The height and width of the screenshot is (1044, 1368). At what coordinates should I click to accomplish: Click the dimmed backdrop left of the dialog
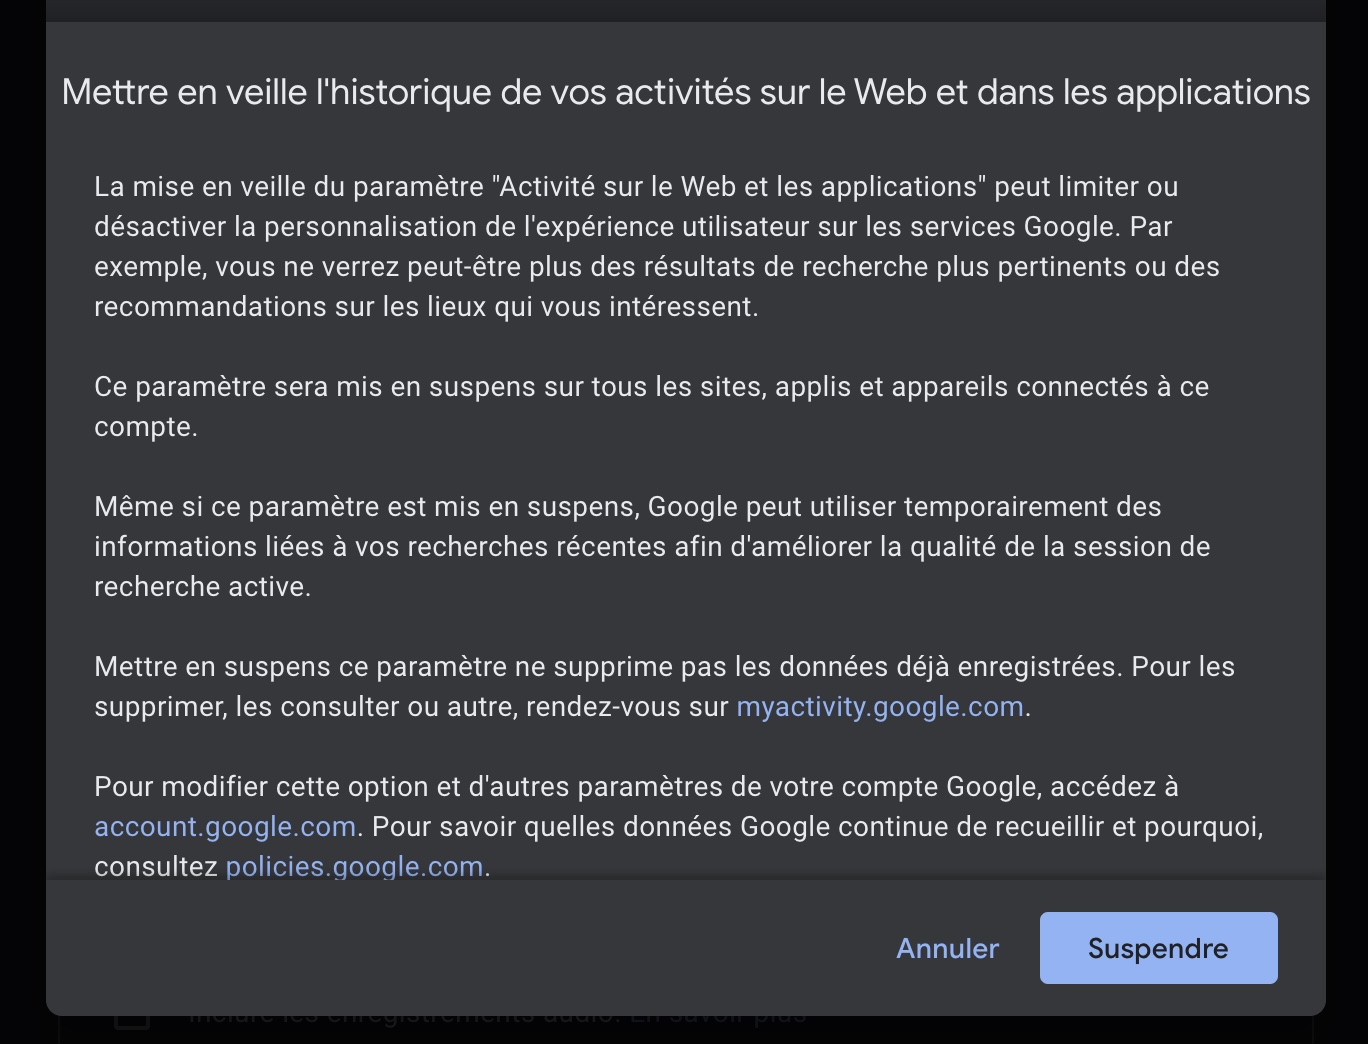click(x=22, y=500)
